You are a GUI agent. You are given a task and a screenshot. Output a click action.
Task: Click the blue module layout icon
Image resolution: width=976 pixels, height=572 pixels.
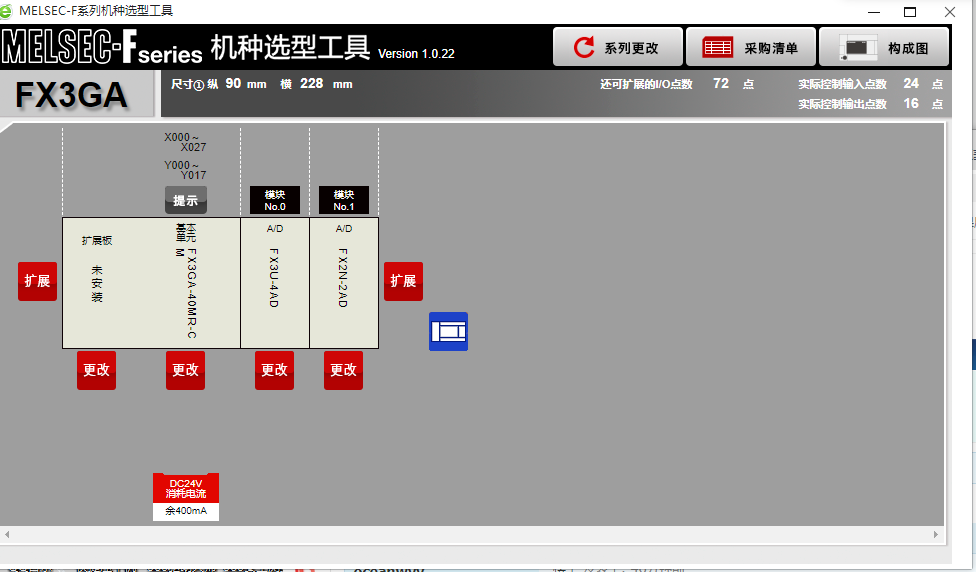pos(448,331)
